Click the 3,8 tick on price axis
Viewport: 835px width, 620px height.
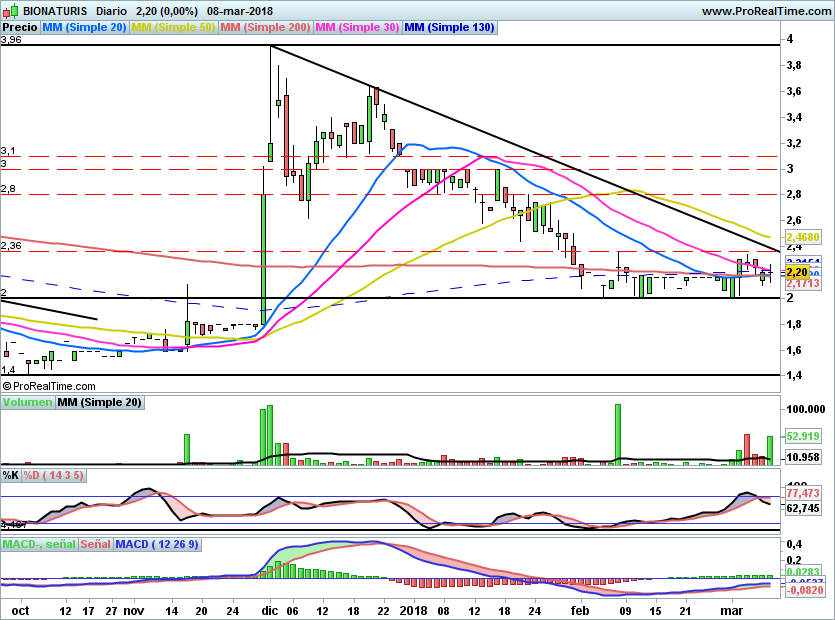click(x=794, y=66)
